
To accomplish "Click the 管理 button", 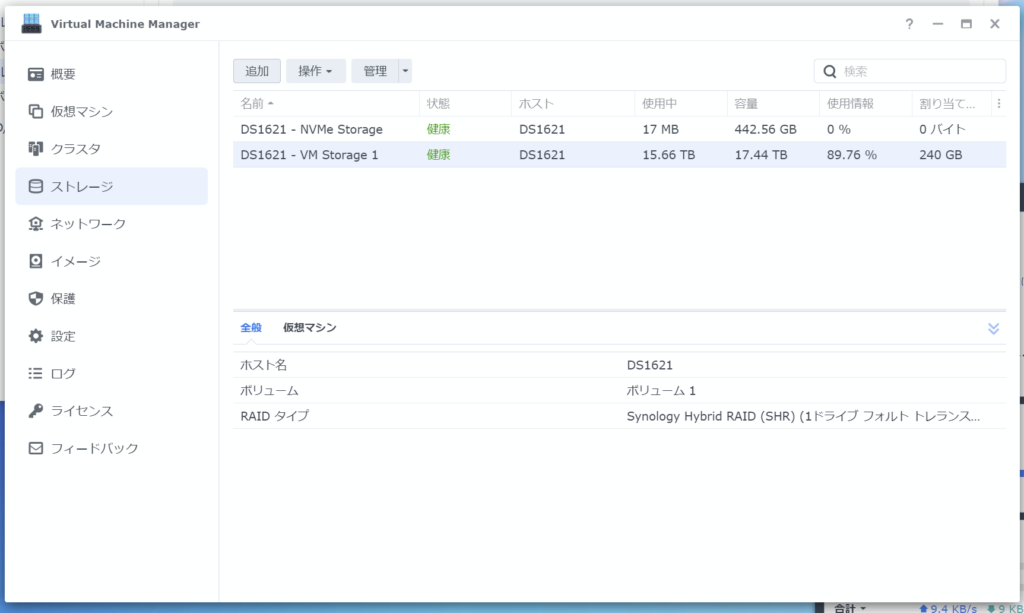I will coord(375,71).
